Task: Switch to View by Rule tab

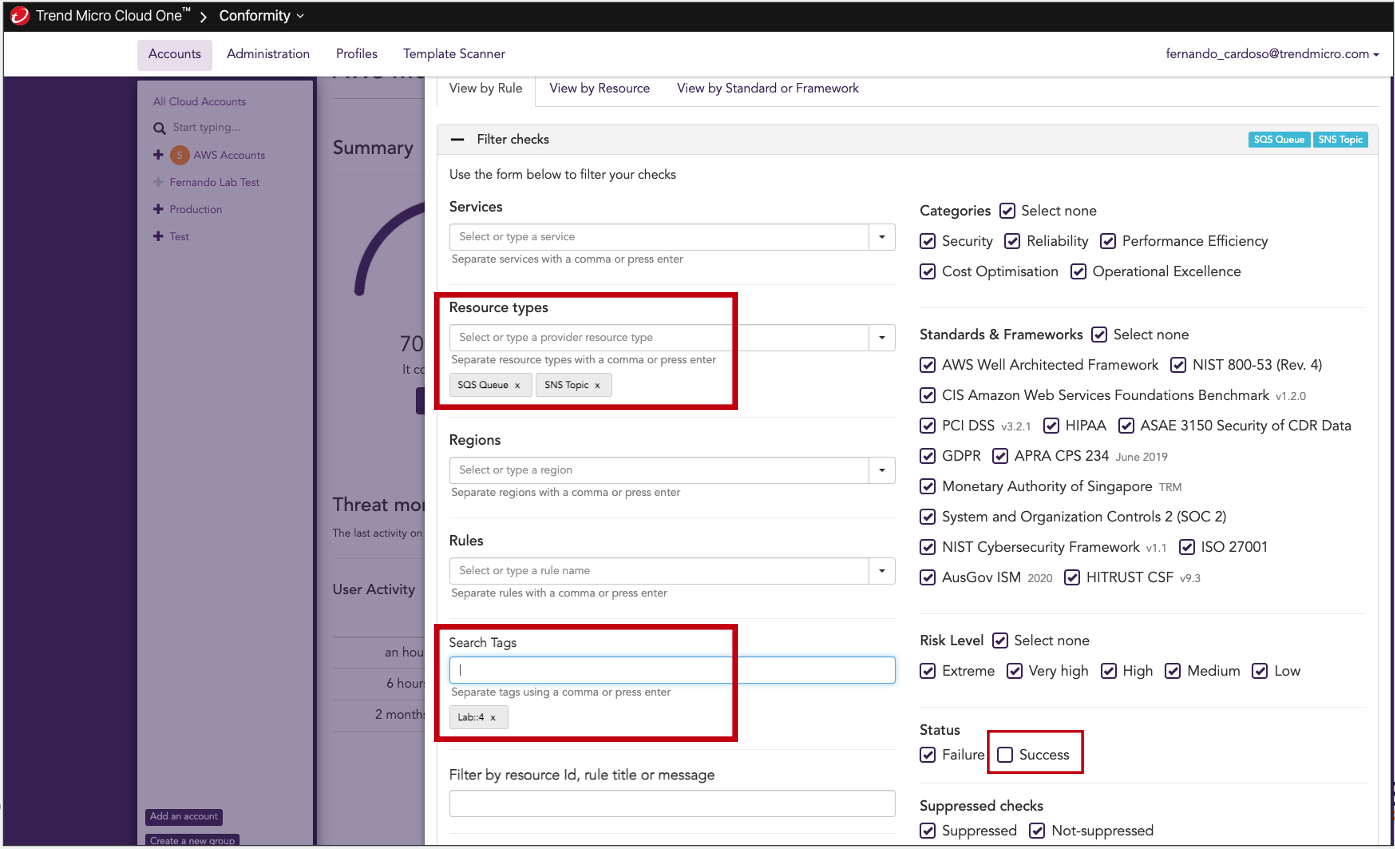Action: (486, 89)
